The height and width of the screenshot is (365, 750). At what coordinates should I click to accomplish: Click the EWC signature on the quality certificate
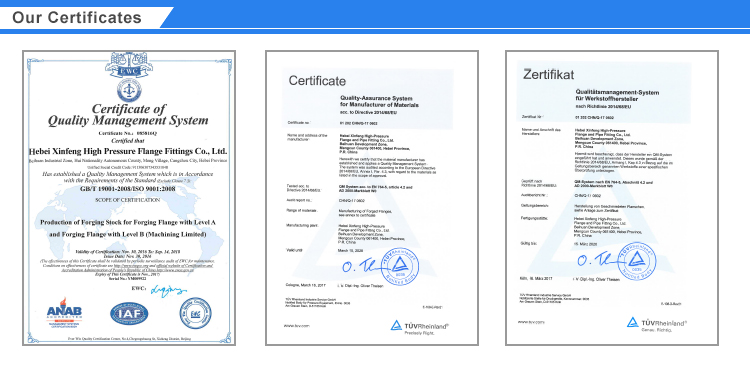click(x=168, y=289)
